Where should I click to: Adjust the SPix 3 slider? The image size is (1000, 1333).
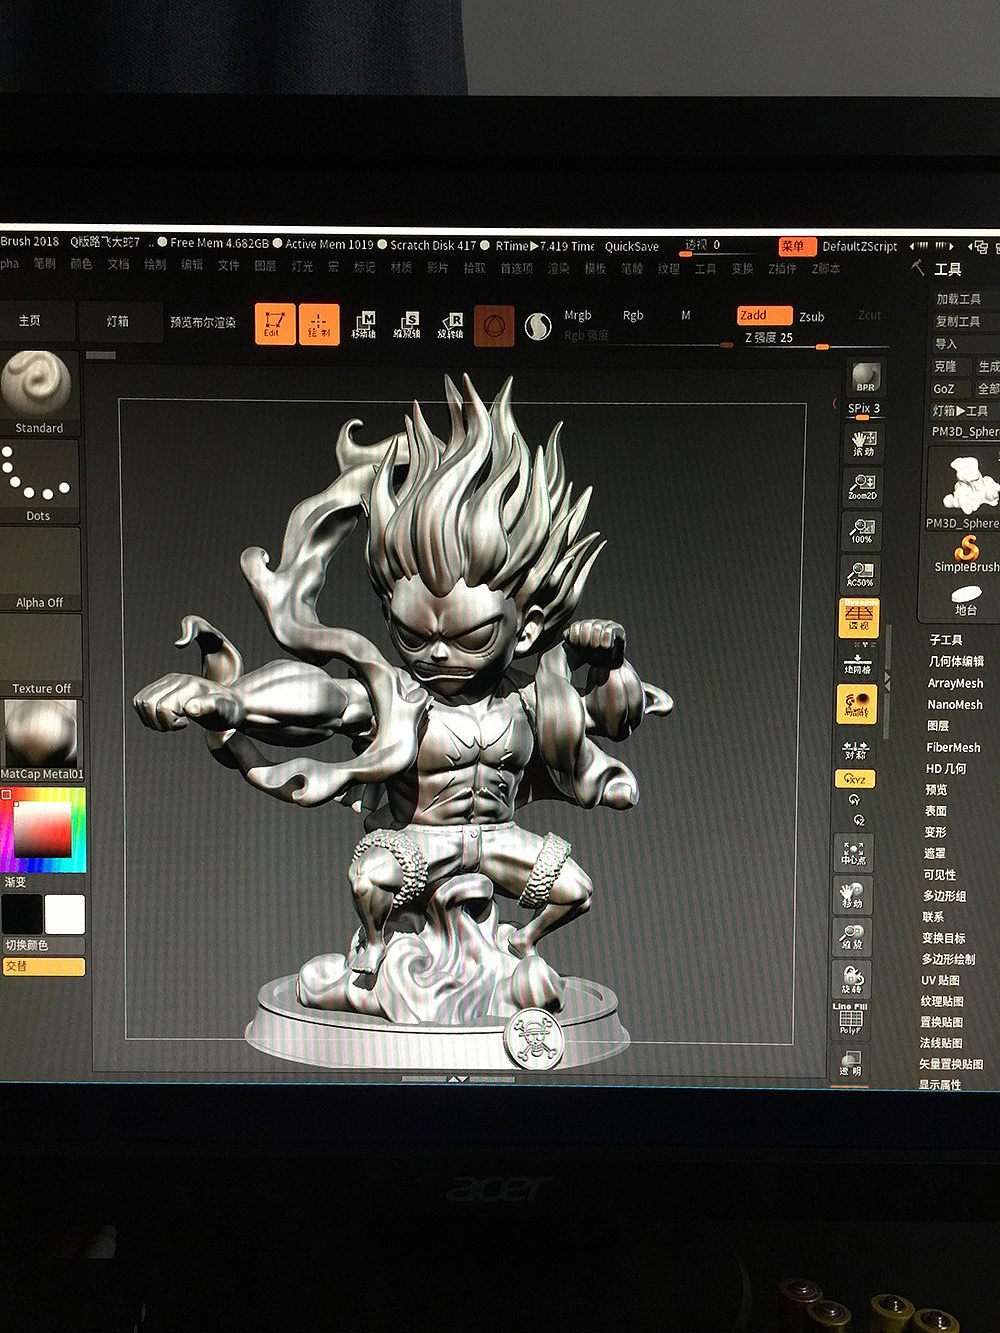(x=864, y=409)
